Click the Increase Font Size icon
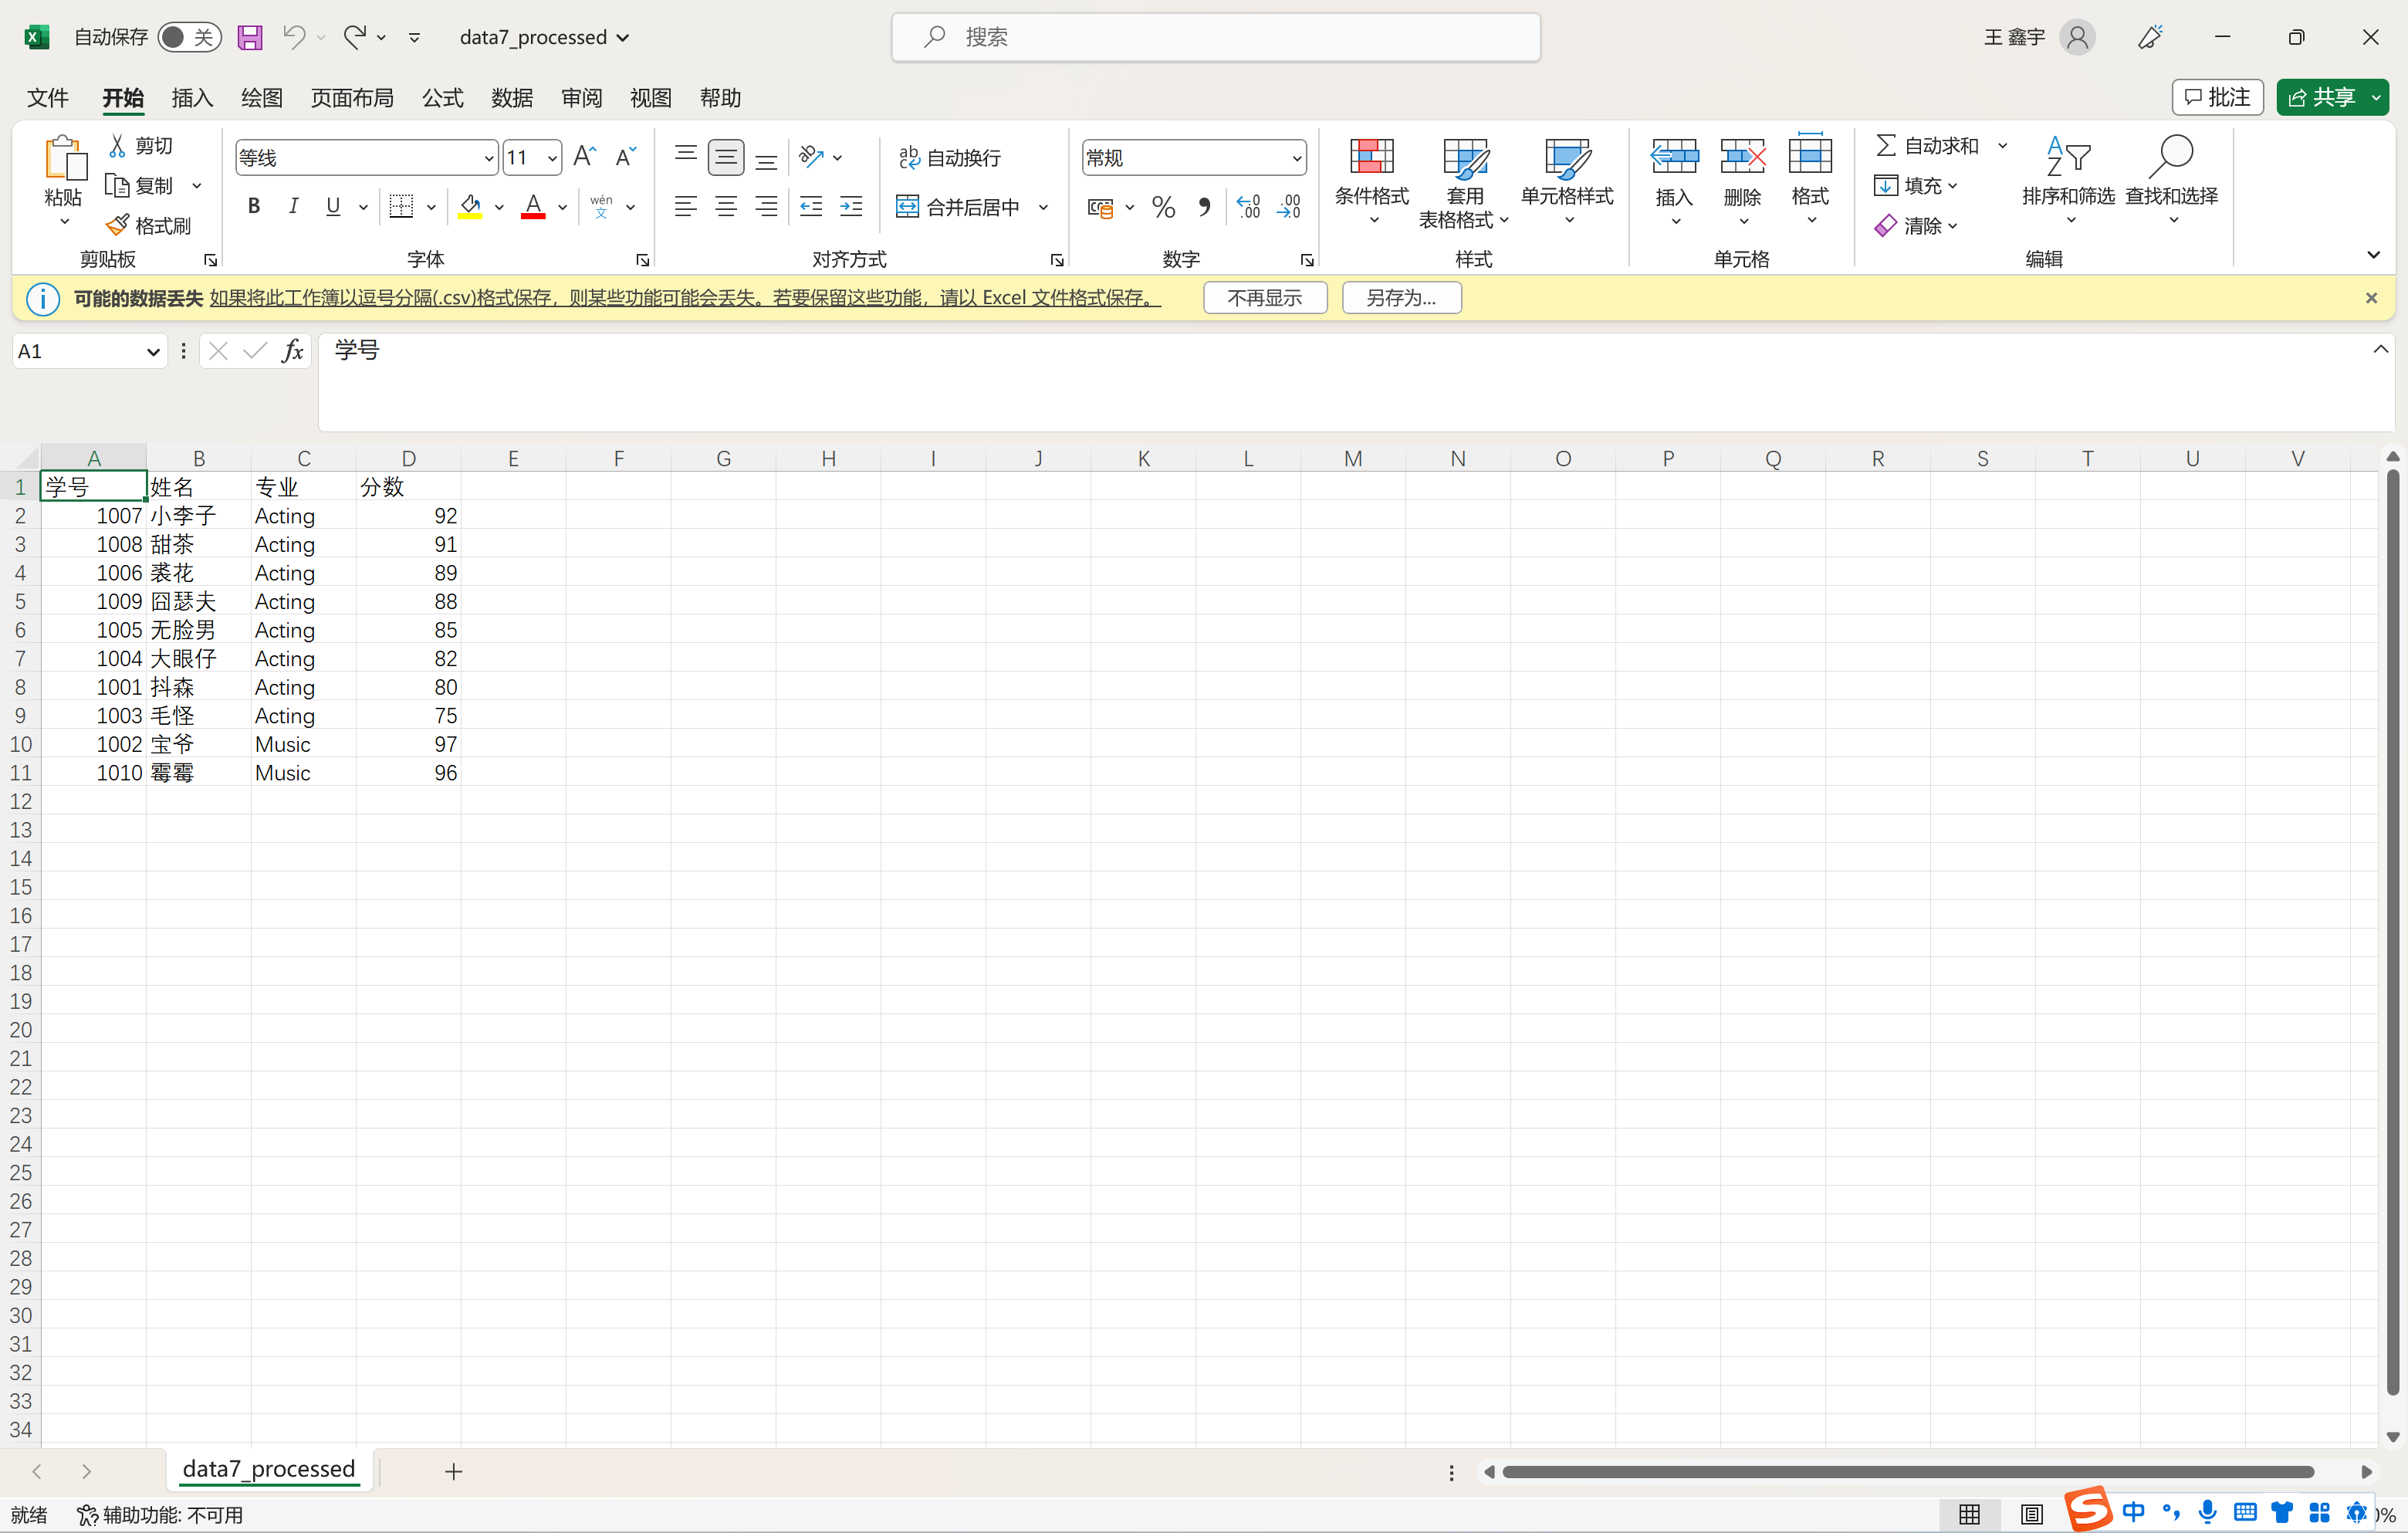 point(585,157)
